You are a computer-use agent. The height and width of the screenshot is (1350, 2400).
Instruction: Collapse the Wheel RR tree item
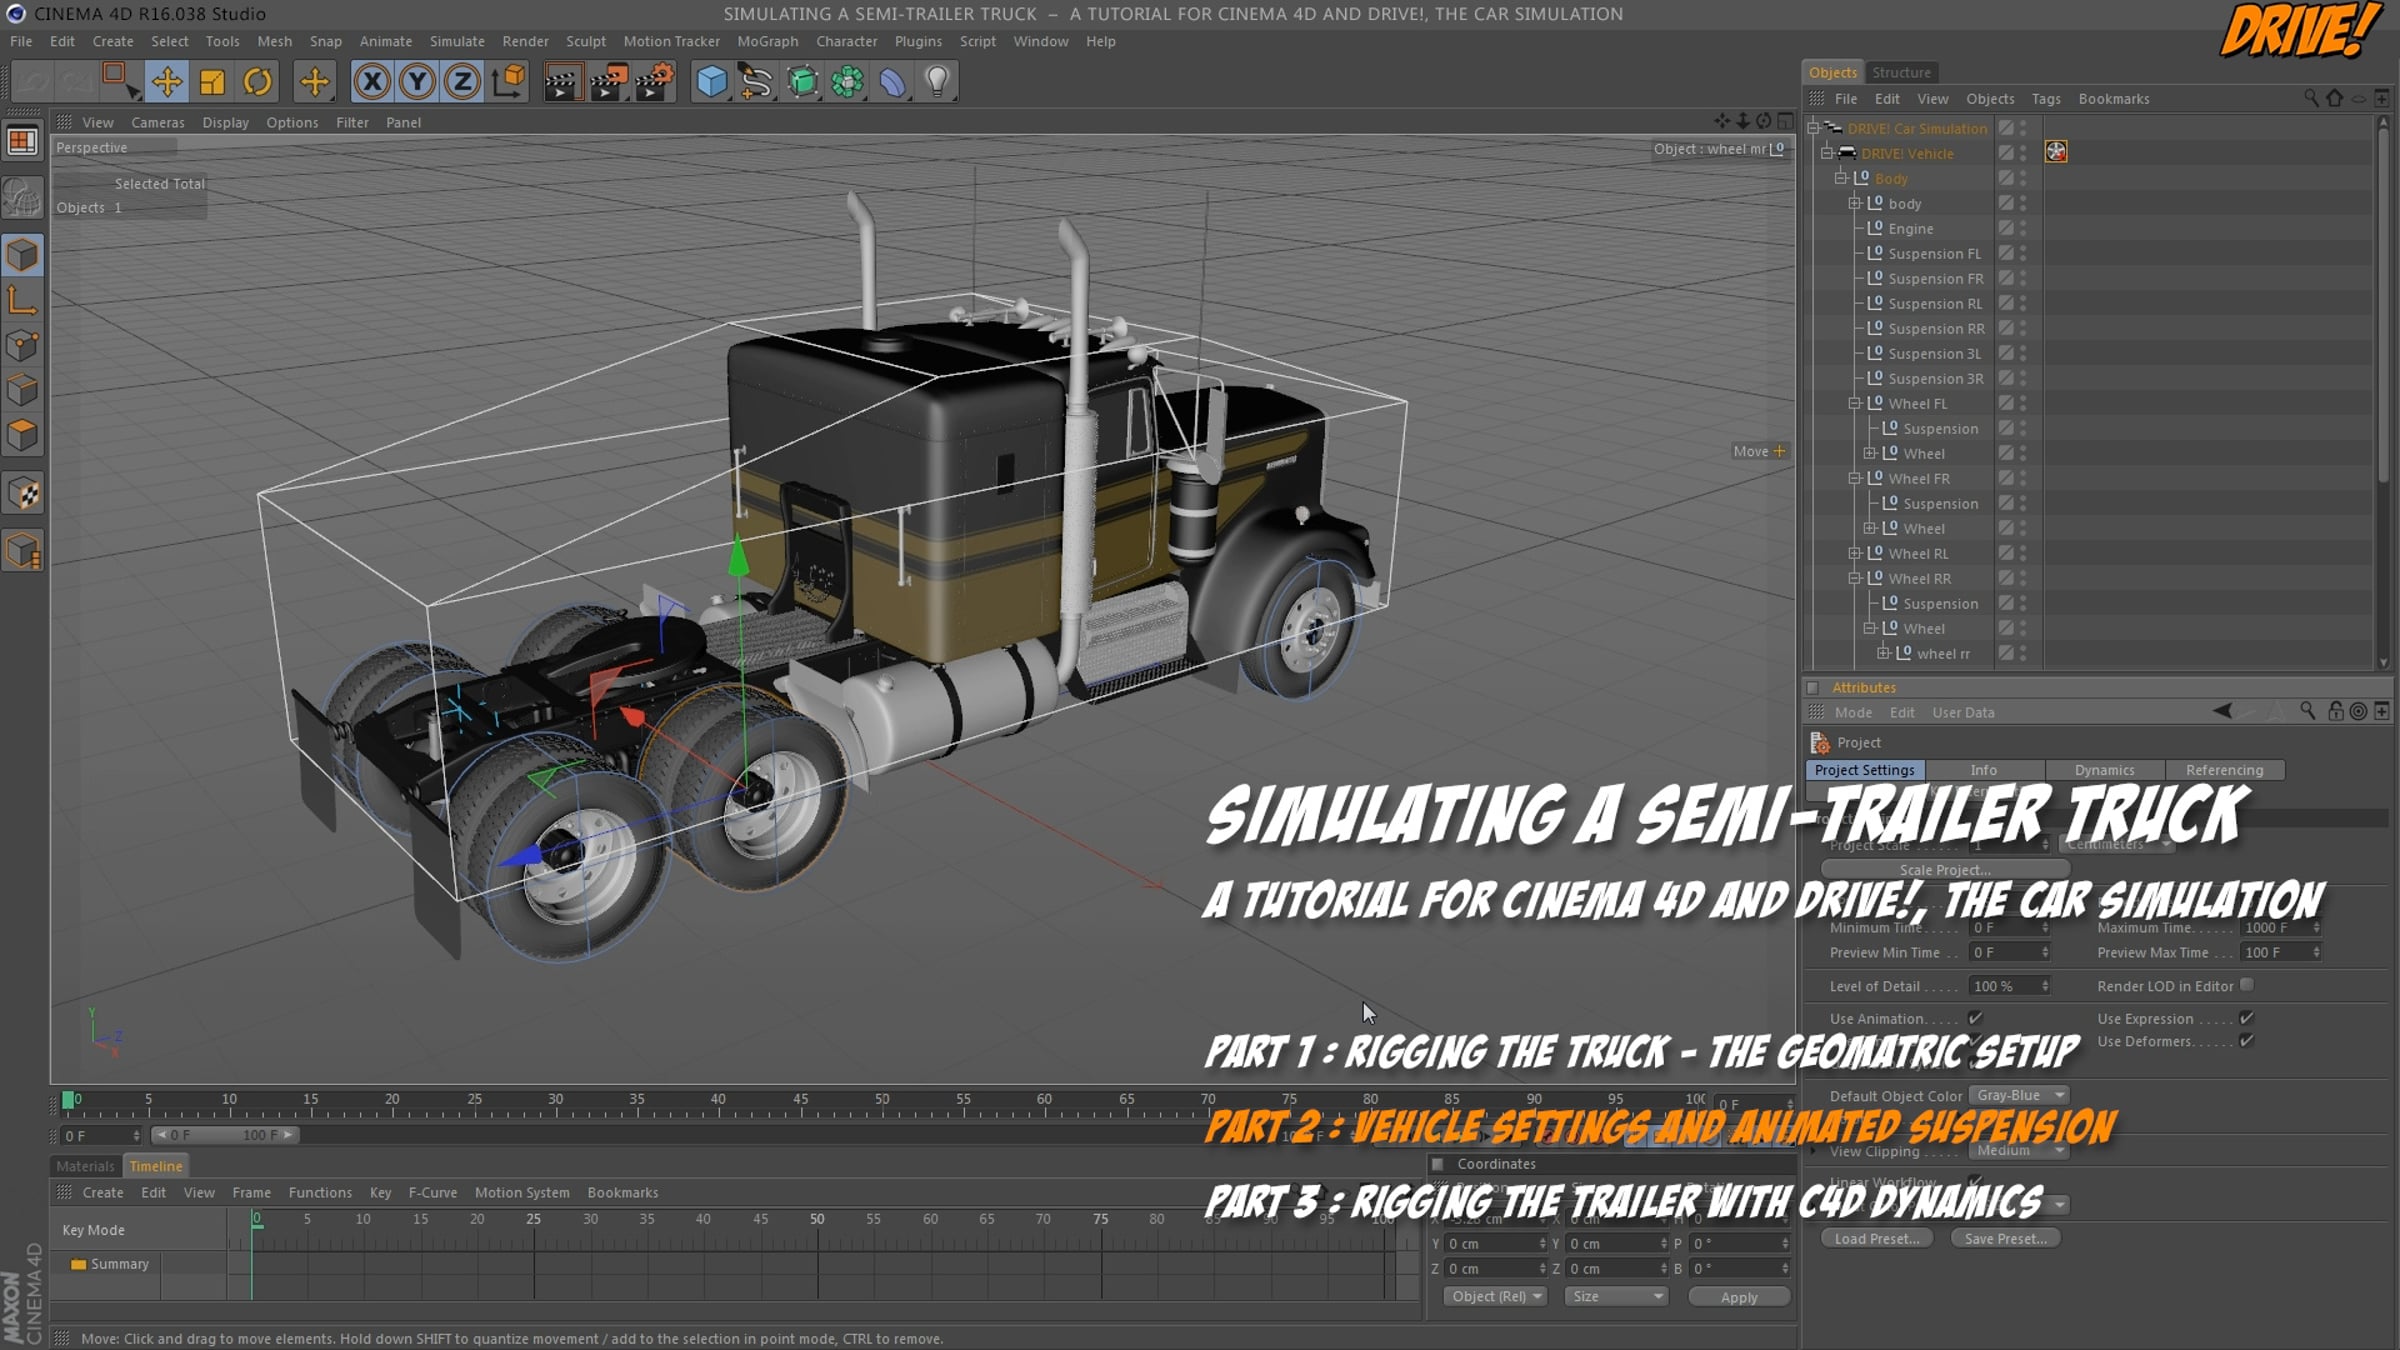coord(1855,578)
